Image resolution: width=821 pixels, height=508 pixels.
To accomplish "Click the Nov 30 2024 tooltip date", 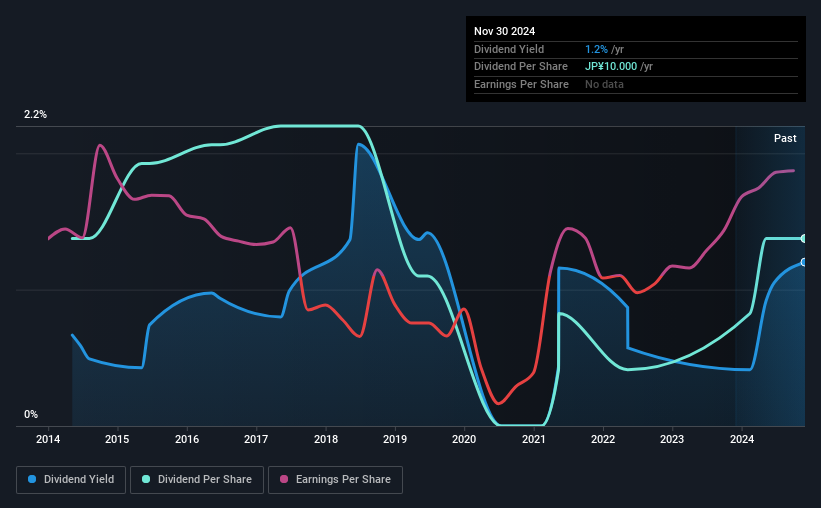I will pyautogui.click(x=504, y=31).
